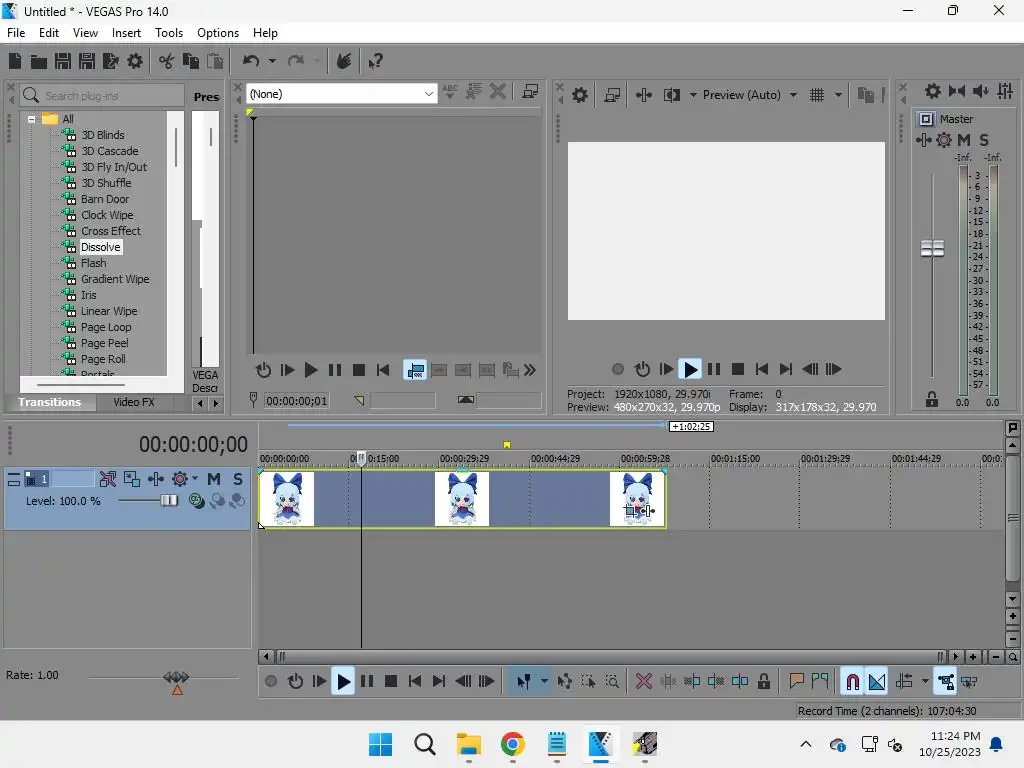
Task: Click Record button in main transport
Action: coord(271,682)
